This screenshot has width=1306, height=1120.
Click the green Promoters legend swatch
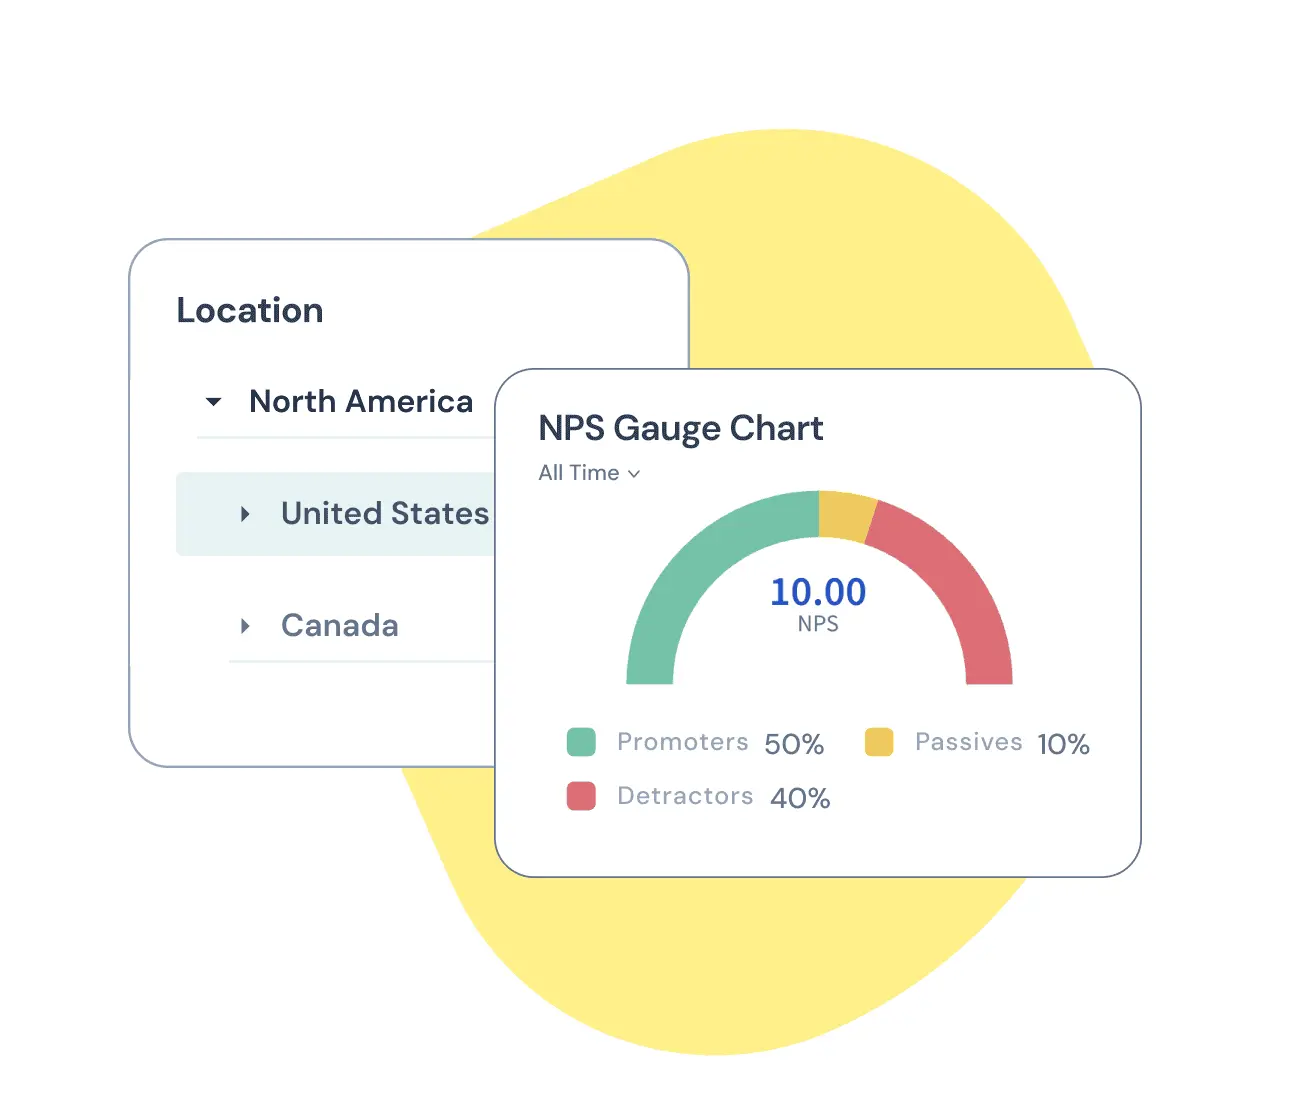click(581, 742)
